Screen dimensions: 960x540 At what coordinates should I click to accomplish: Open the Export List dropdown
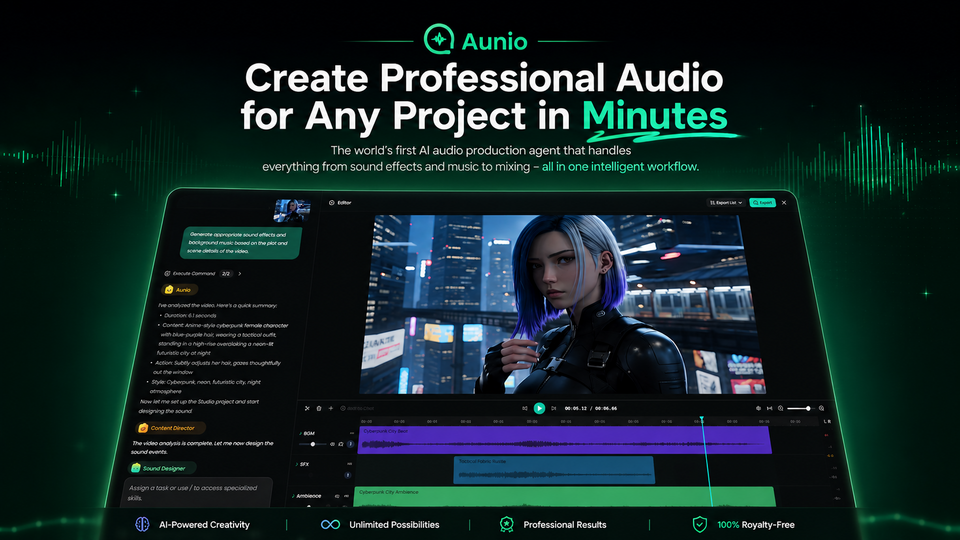tap(726, 203)
